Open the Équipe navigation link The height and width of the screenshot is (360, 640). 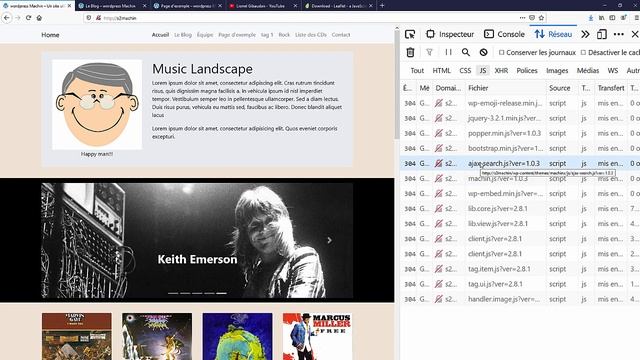[x=205, y=35]
